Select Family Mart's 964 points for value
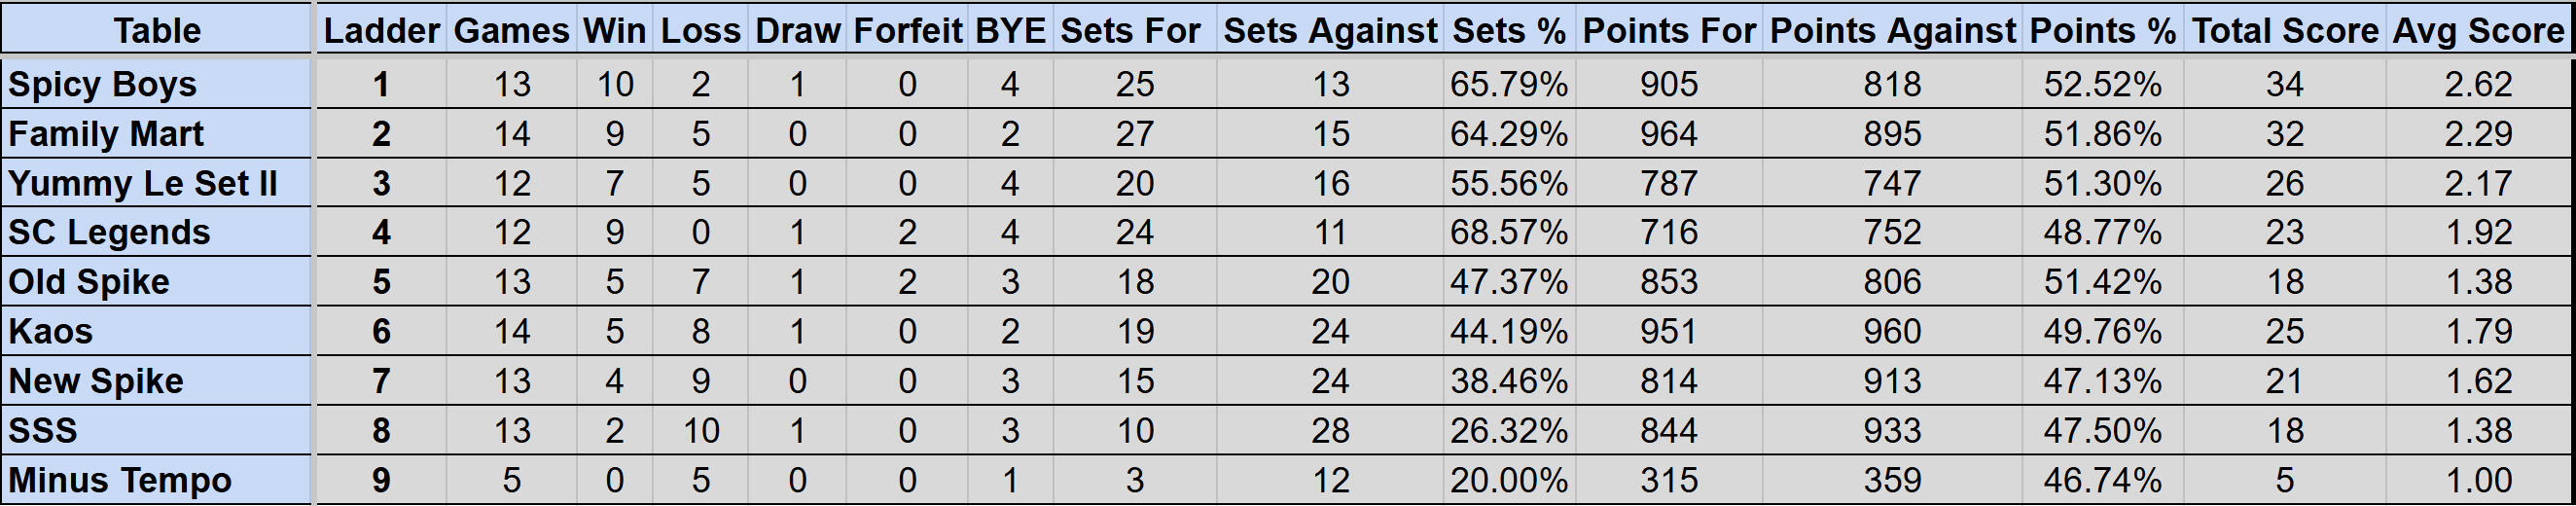 (x=1668, y=134)
